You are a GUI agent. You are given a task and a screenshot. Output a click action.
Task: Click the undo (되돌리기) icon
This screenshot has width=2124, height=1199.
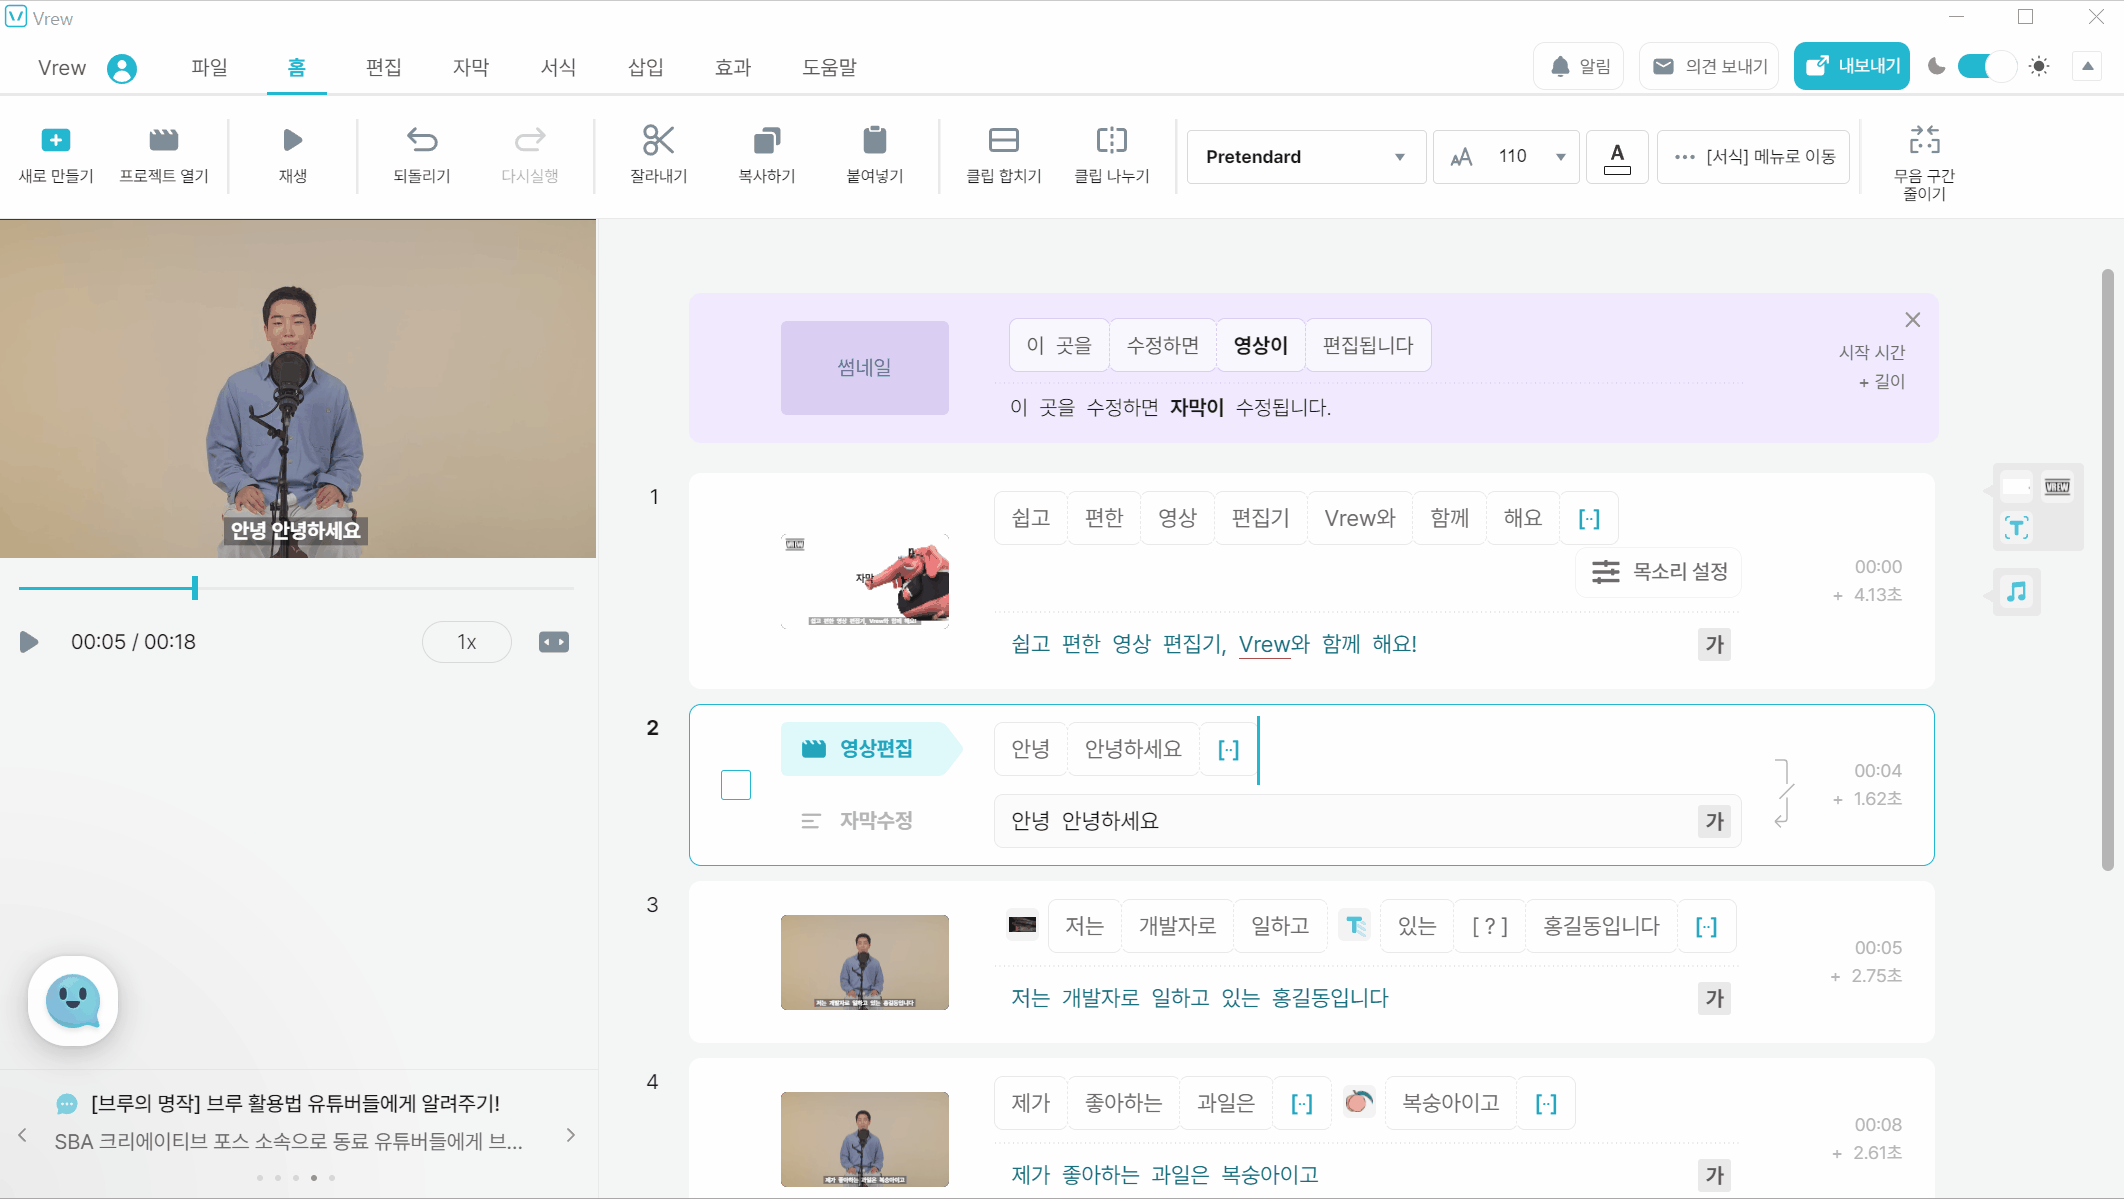click(422, 141)
